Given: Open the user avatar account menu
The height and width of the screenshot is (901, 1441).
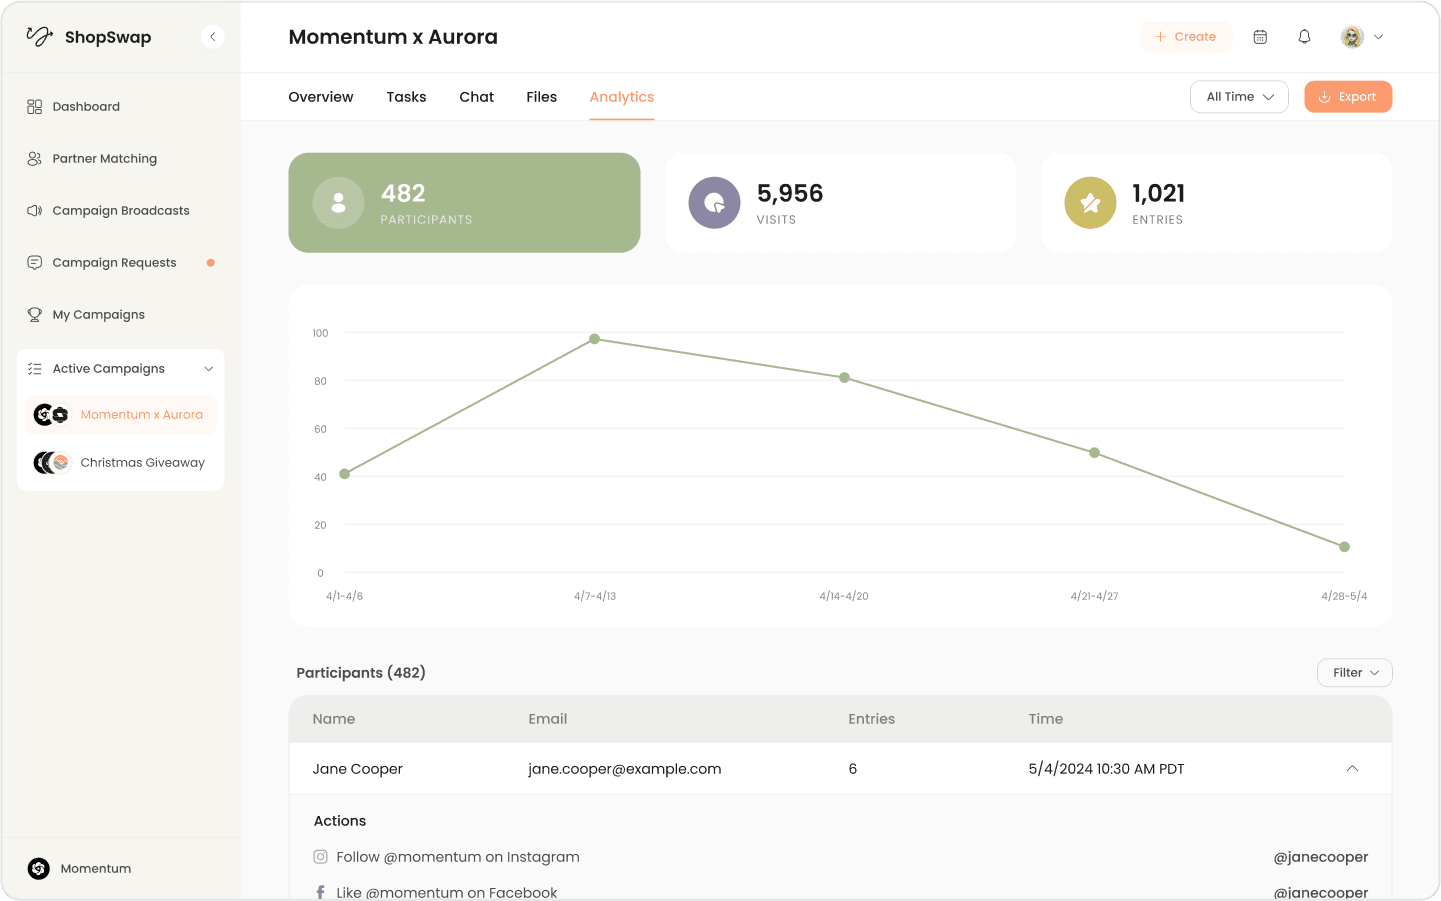Looking at the screenshot, I should pos(1361,37).
